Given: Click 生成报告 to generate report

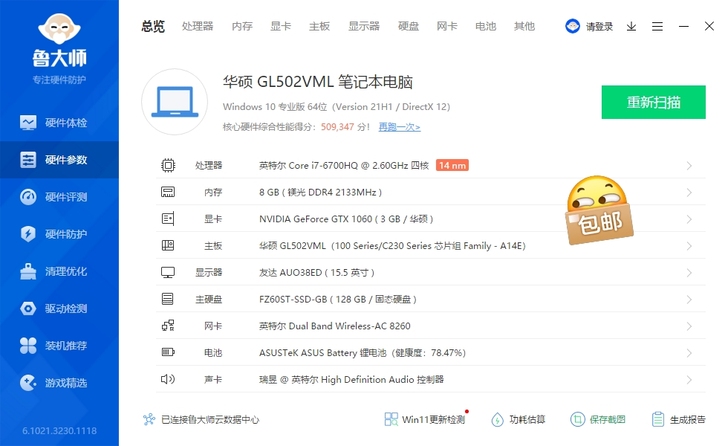Looking at the screenshot, I should click(x=678, y=420).
